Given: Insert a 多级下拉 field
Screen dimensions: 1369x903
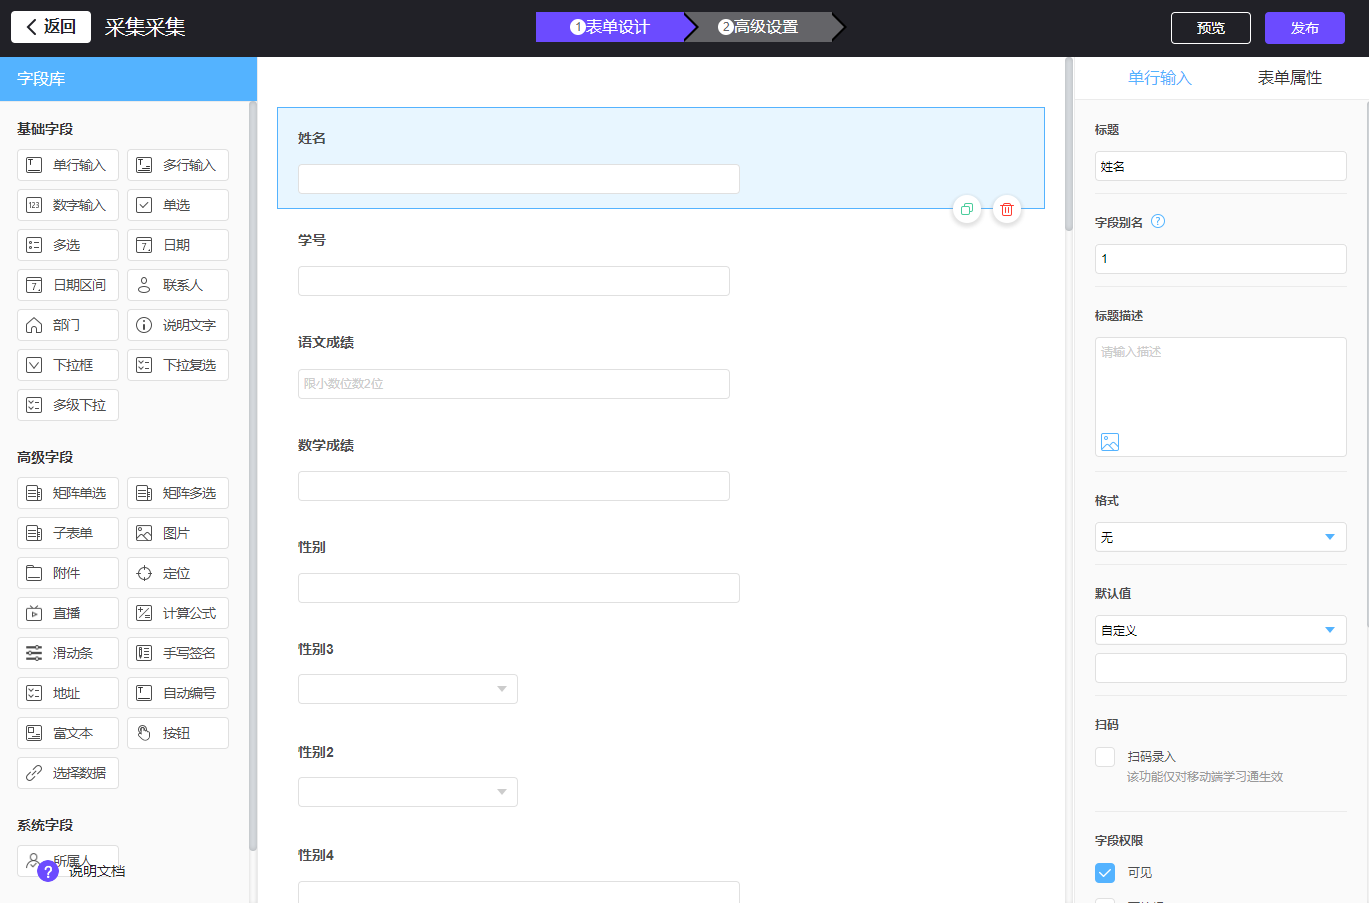Looking at the screenshot, I should (x=68, y=405).
